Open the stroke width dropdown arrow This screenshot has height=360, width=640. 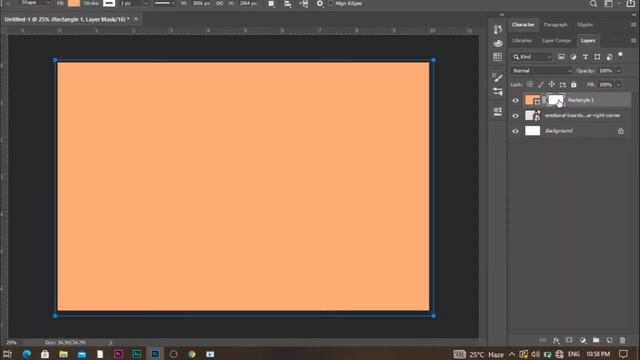pos(146,3)
